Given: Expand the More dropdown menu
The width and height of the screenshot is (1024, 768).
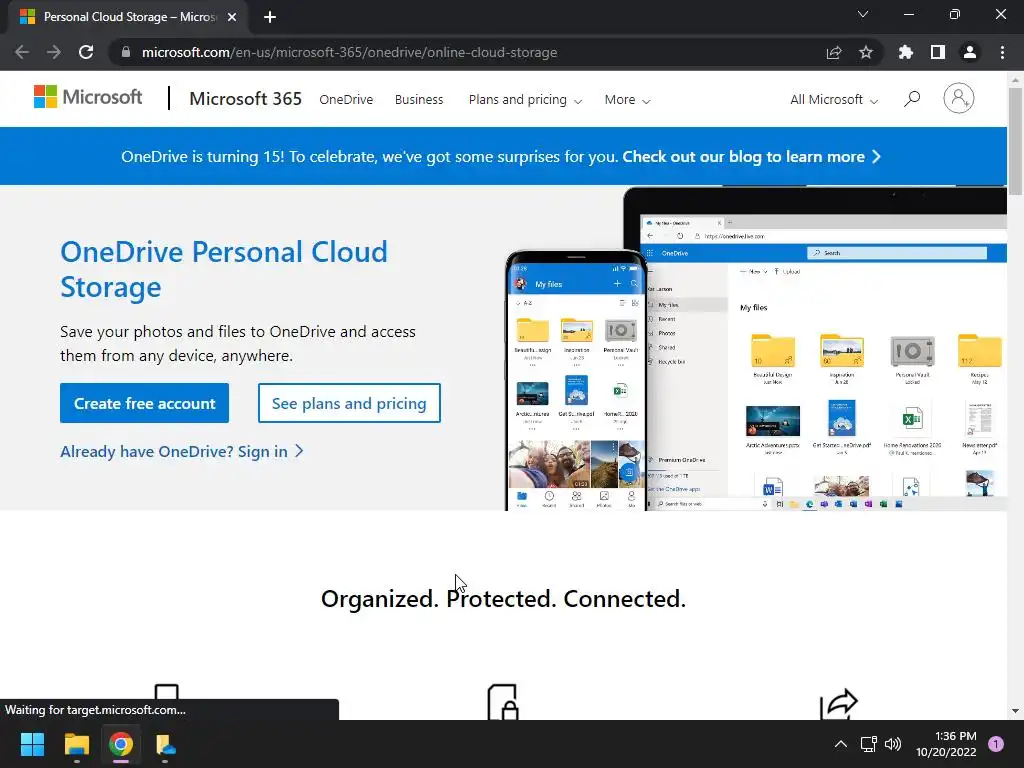Looking at the screenshot, I should 627,100.
